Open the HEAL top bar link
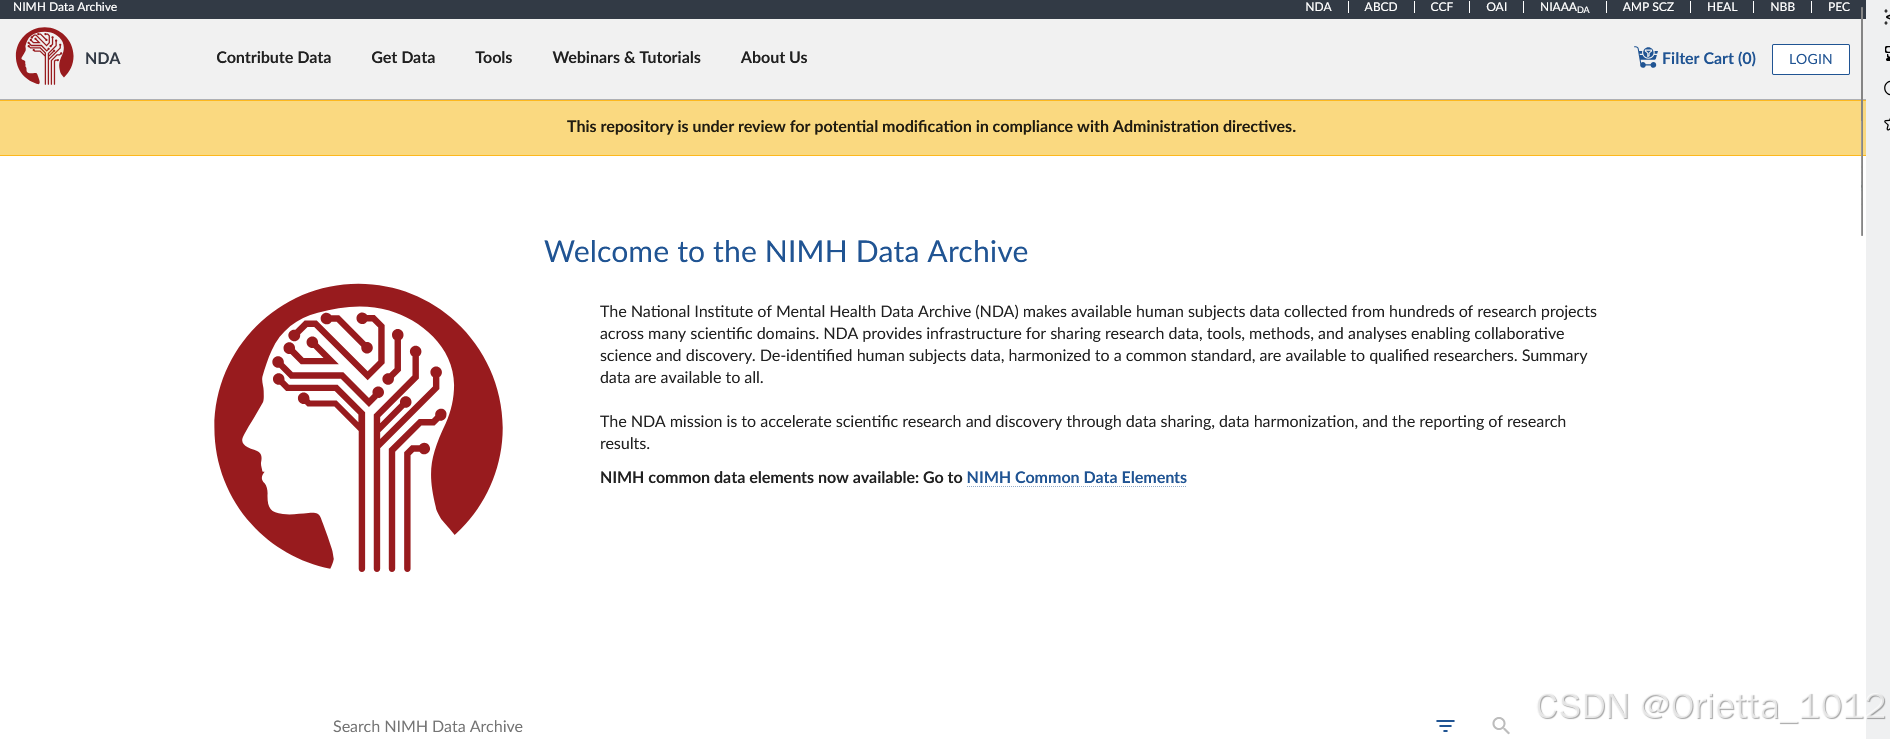 coord(1722,7)
